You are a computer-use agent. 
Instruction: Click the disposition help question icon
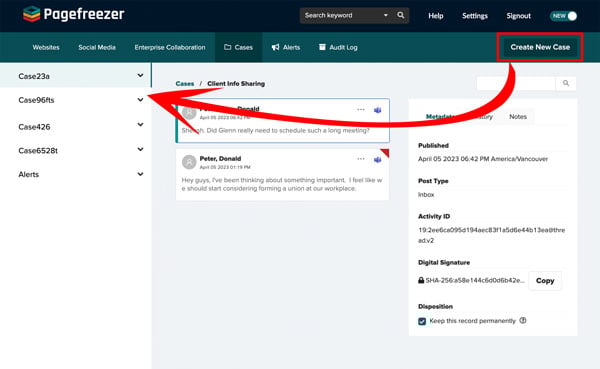click(x=523, y=320)
